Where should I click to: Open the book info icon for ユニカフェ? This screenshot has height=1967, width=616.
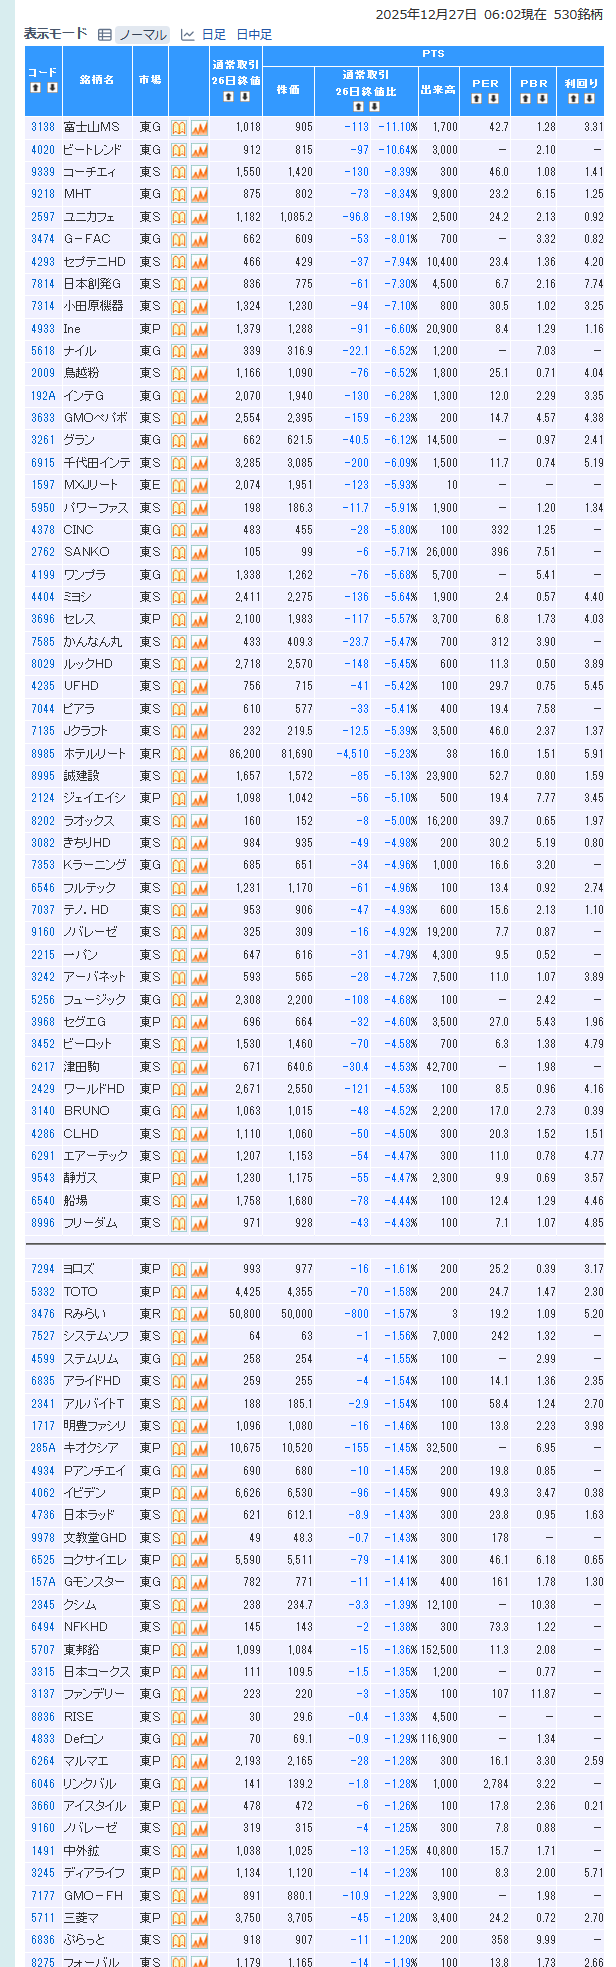point(179,217)
